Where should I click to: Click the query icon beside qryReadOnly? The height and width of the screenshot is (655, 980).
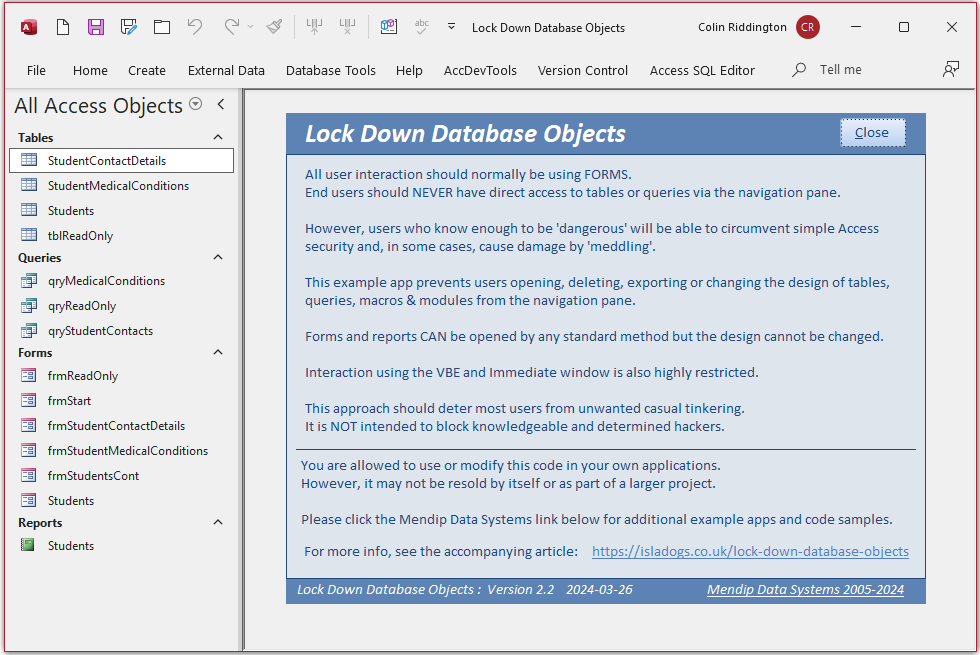pos(29,306)
